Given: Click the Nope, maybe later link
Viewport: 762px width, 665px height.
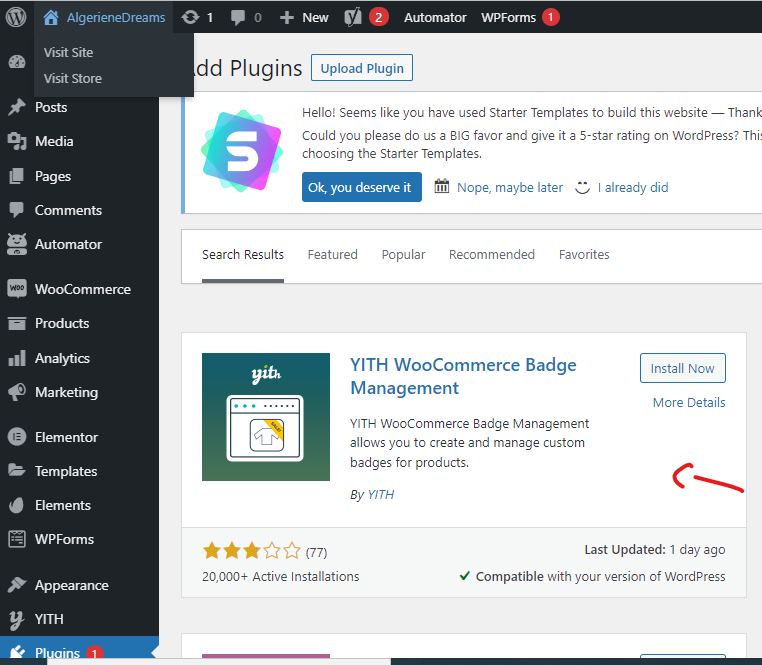Looking at the screenshot, I should tap(510, 188).
